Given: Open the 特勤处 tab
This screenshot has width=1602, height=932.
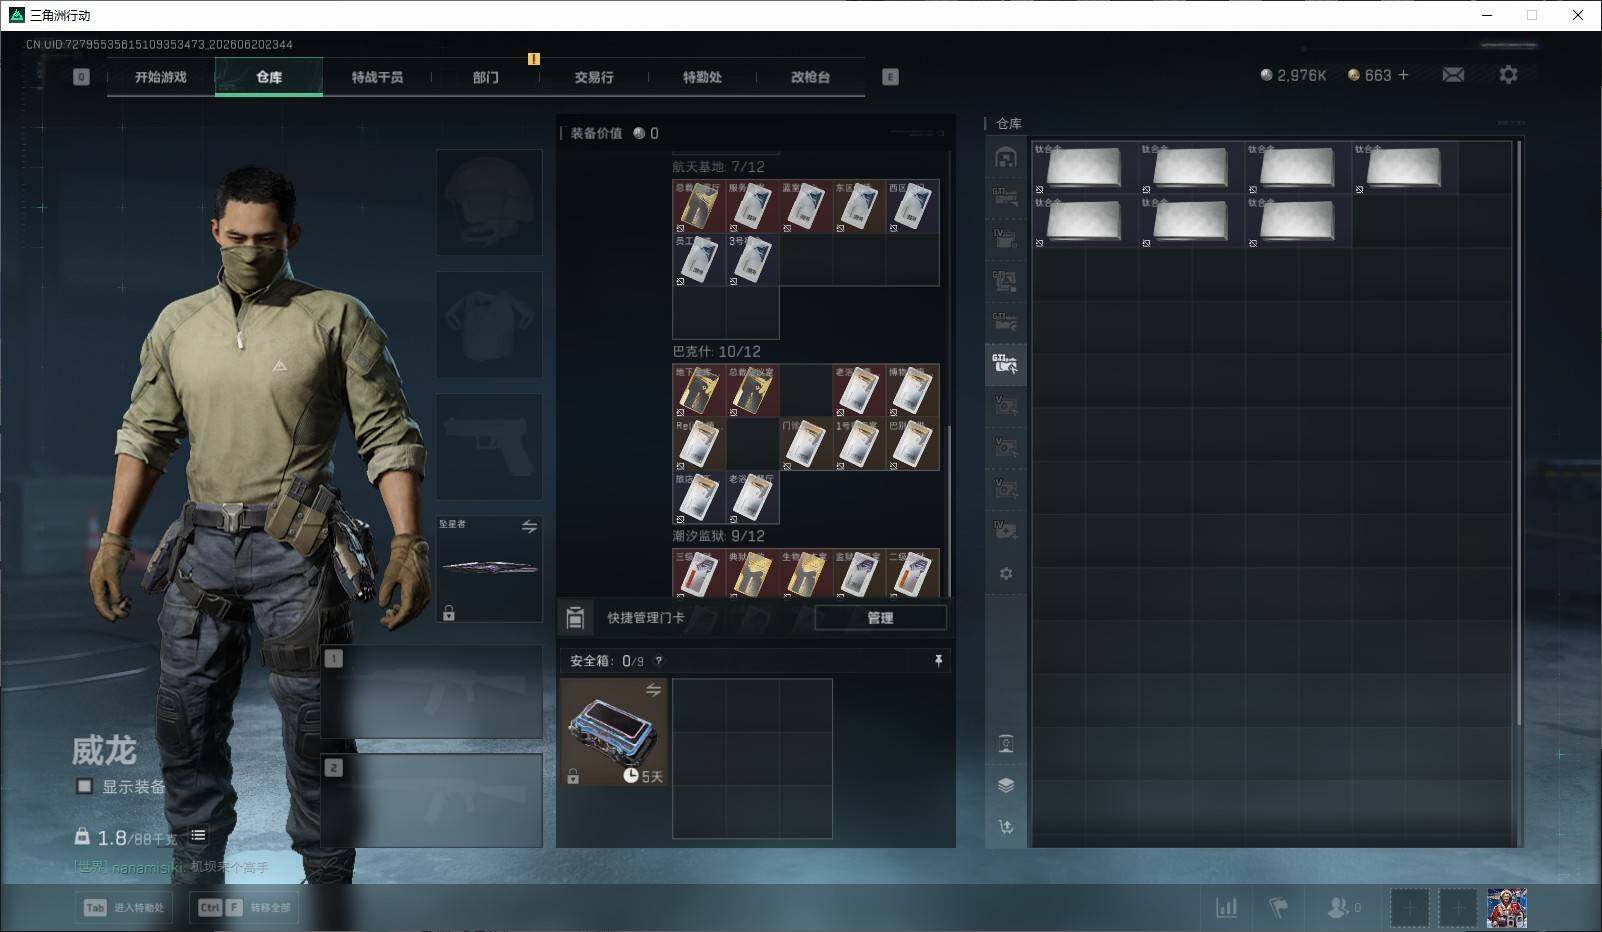Looking at the screenshot, I should pos(702,77).
